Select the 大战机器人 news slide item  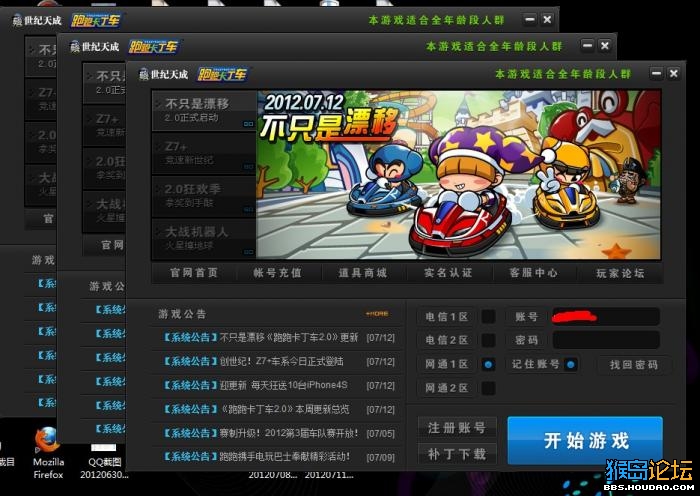tap(204, 238)
